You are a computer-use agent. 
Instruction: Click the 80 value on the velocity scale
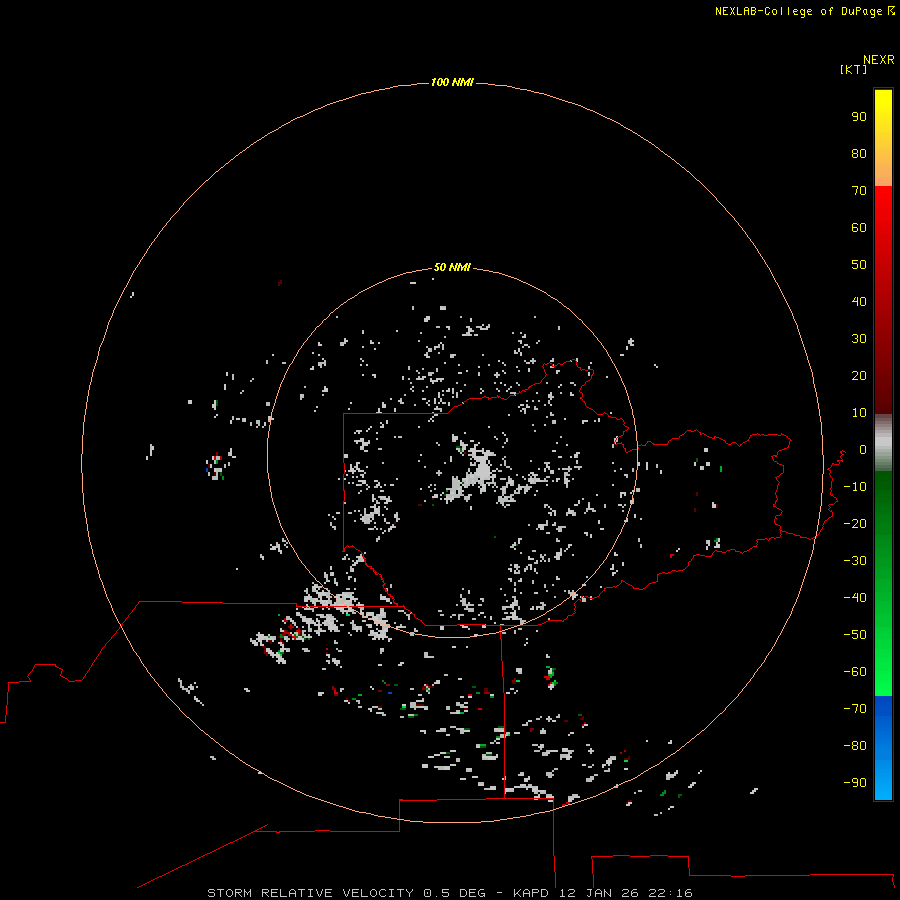859,154
